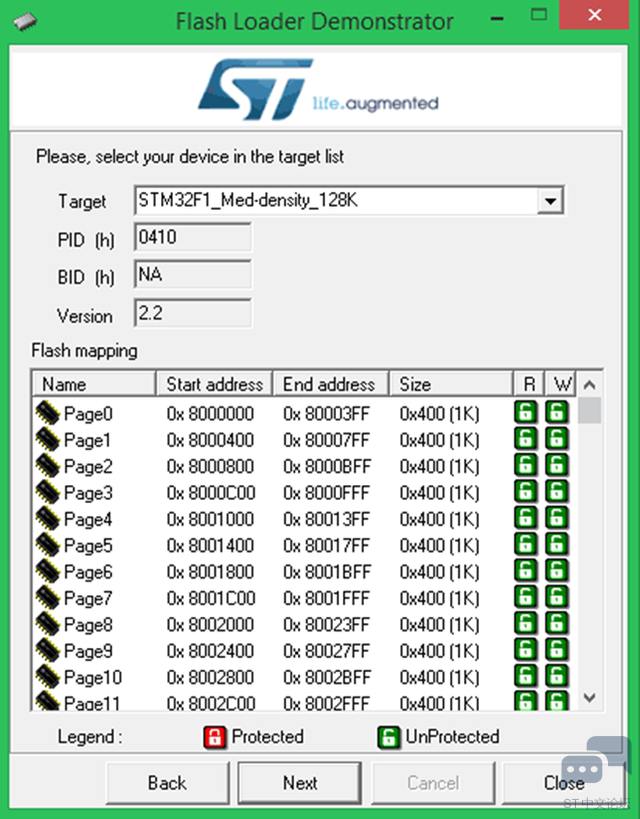This screenshot has height=819, width=640.
Task: Click Page4 write protection lock icon
Action: [x=557, y=518]
